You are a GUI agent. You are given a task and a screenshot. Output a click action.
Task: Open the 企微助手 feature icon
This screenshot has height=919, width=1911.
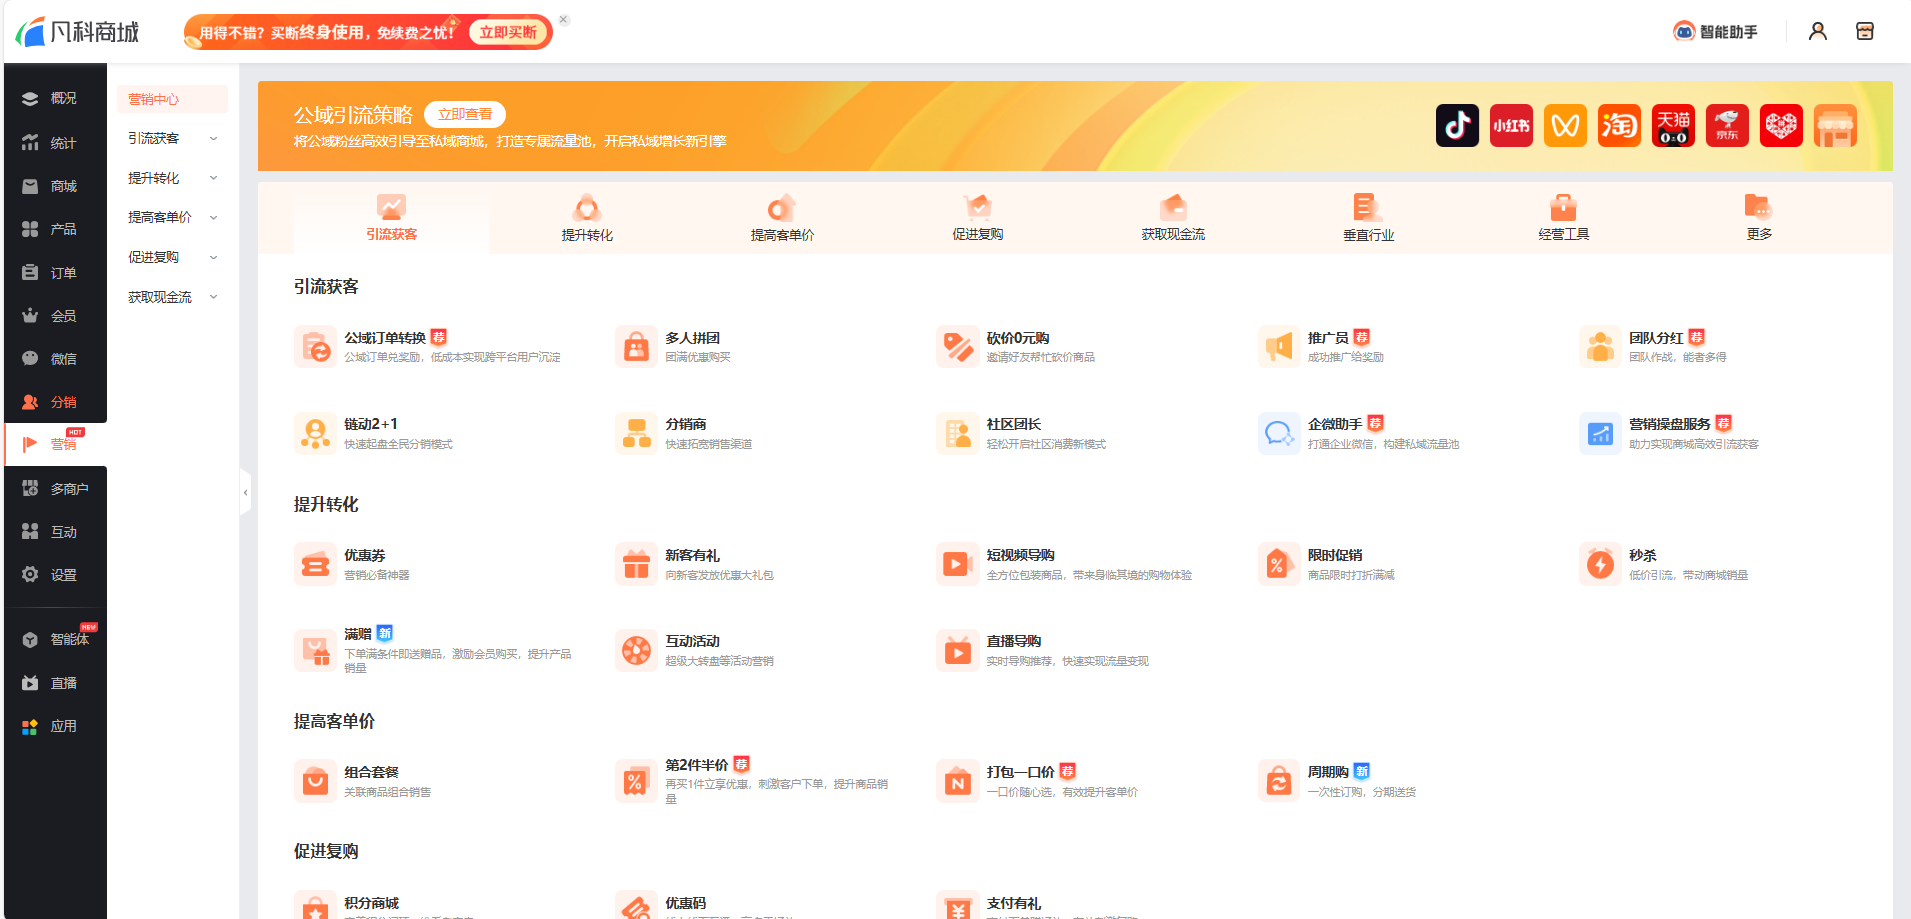(x=1279, y=433)
